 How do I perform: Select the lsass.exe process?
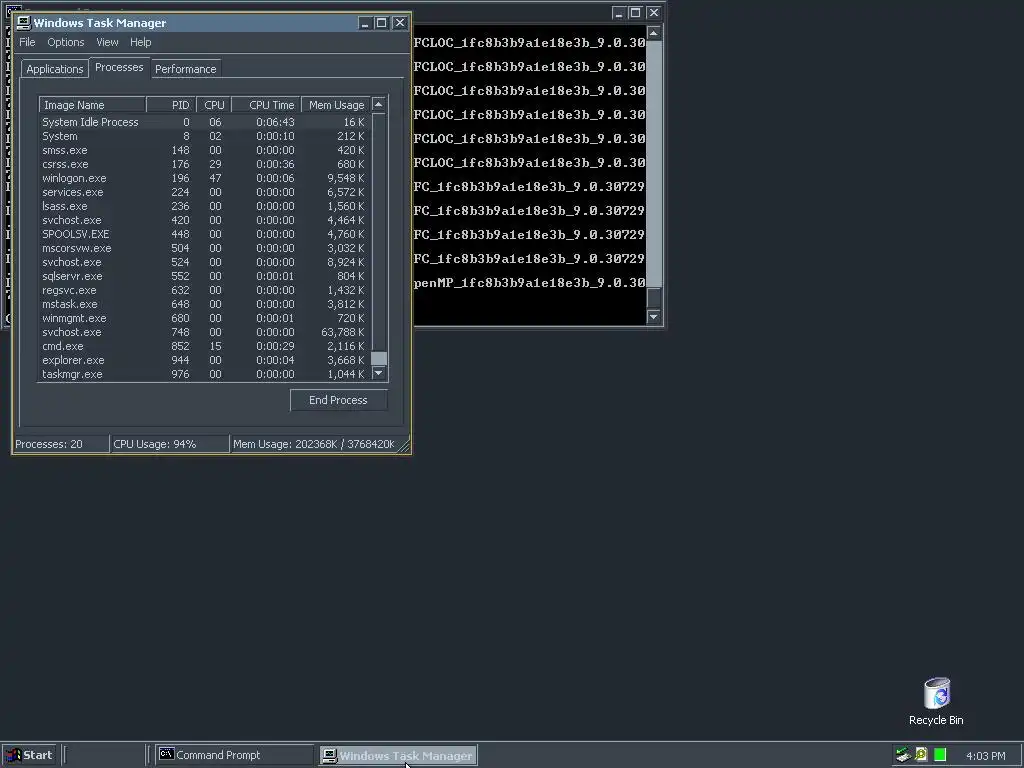pos(204,206)
